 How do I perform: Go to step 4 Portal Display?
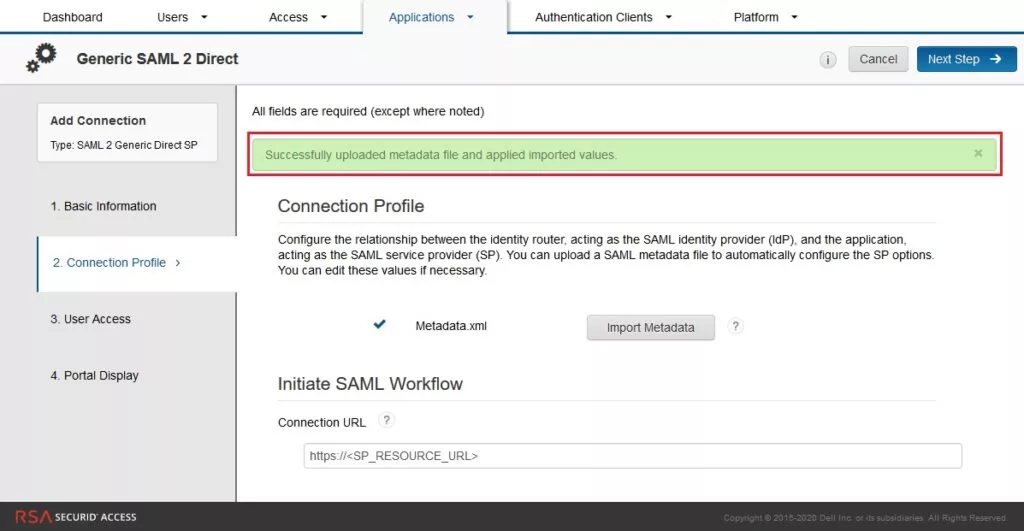pos(94,376)
